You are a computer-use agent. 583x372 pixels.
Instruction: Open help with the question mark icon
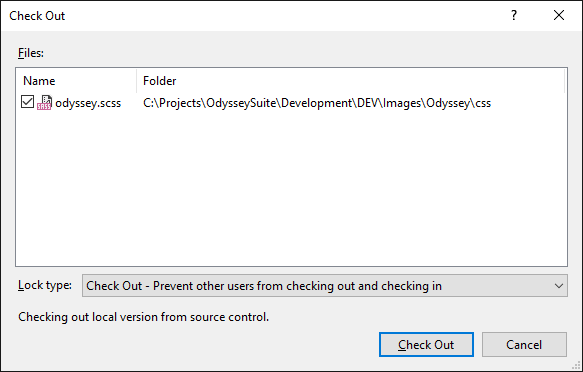tap(514, 16)
